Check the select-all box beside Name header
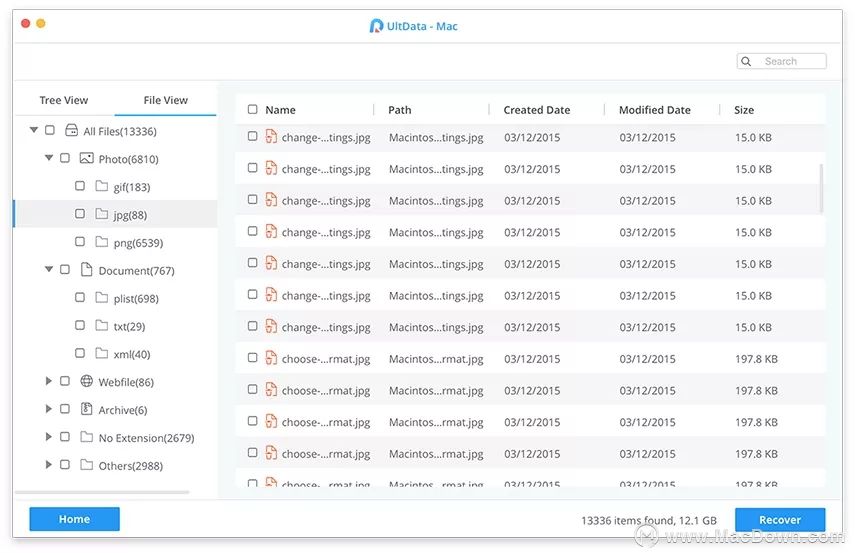855x553 pixels. click(252, 109)
